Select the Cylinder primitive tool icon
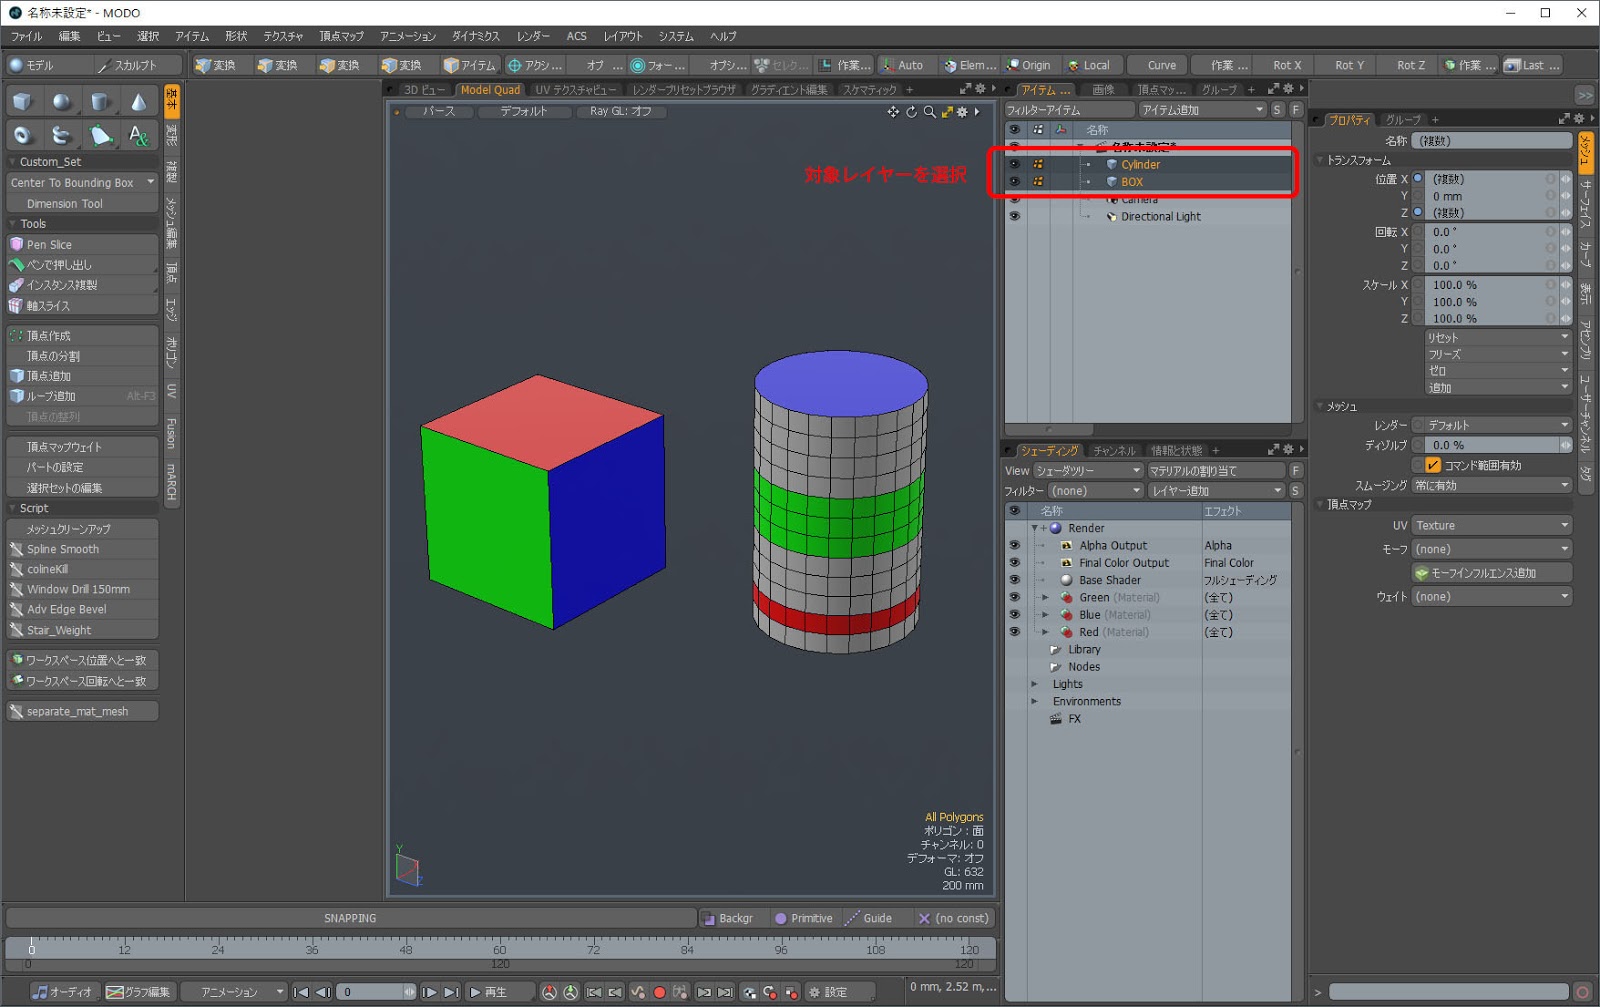Screen dimensions: 1600x1007 (100, 102)
